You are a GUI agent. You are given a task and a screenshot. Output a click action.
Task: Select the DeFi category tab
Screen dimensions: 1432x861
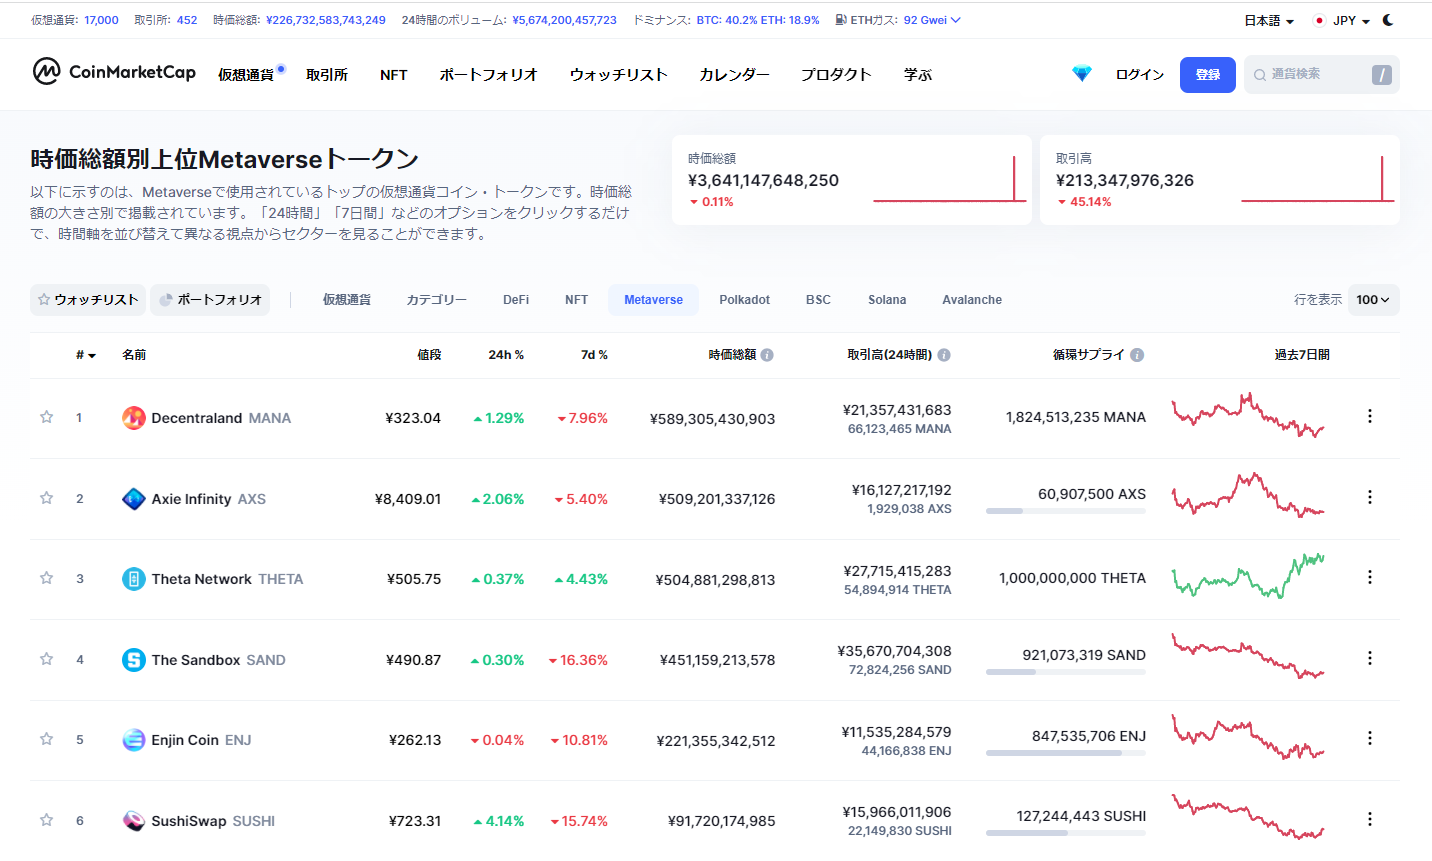click(x=516, y=300)
